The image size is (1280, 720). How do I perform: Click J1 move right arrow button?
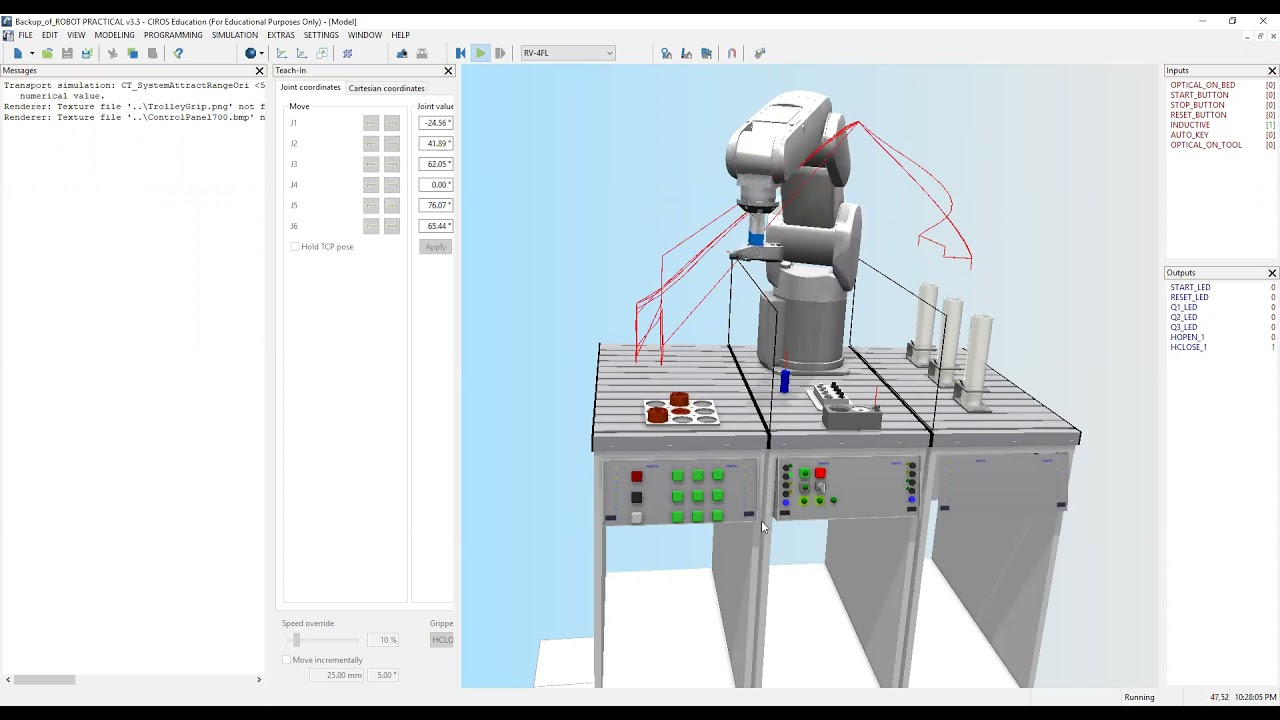pos(392,123)
